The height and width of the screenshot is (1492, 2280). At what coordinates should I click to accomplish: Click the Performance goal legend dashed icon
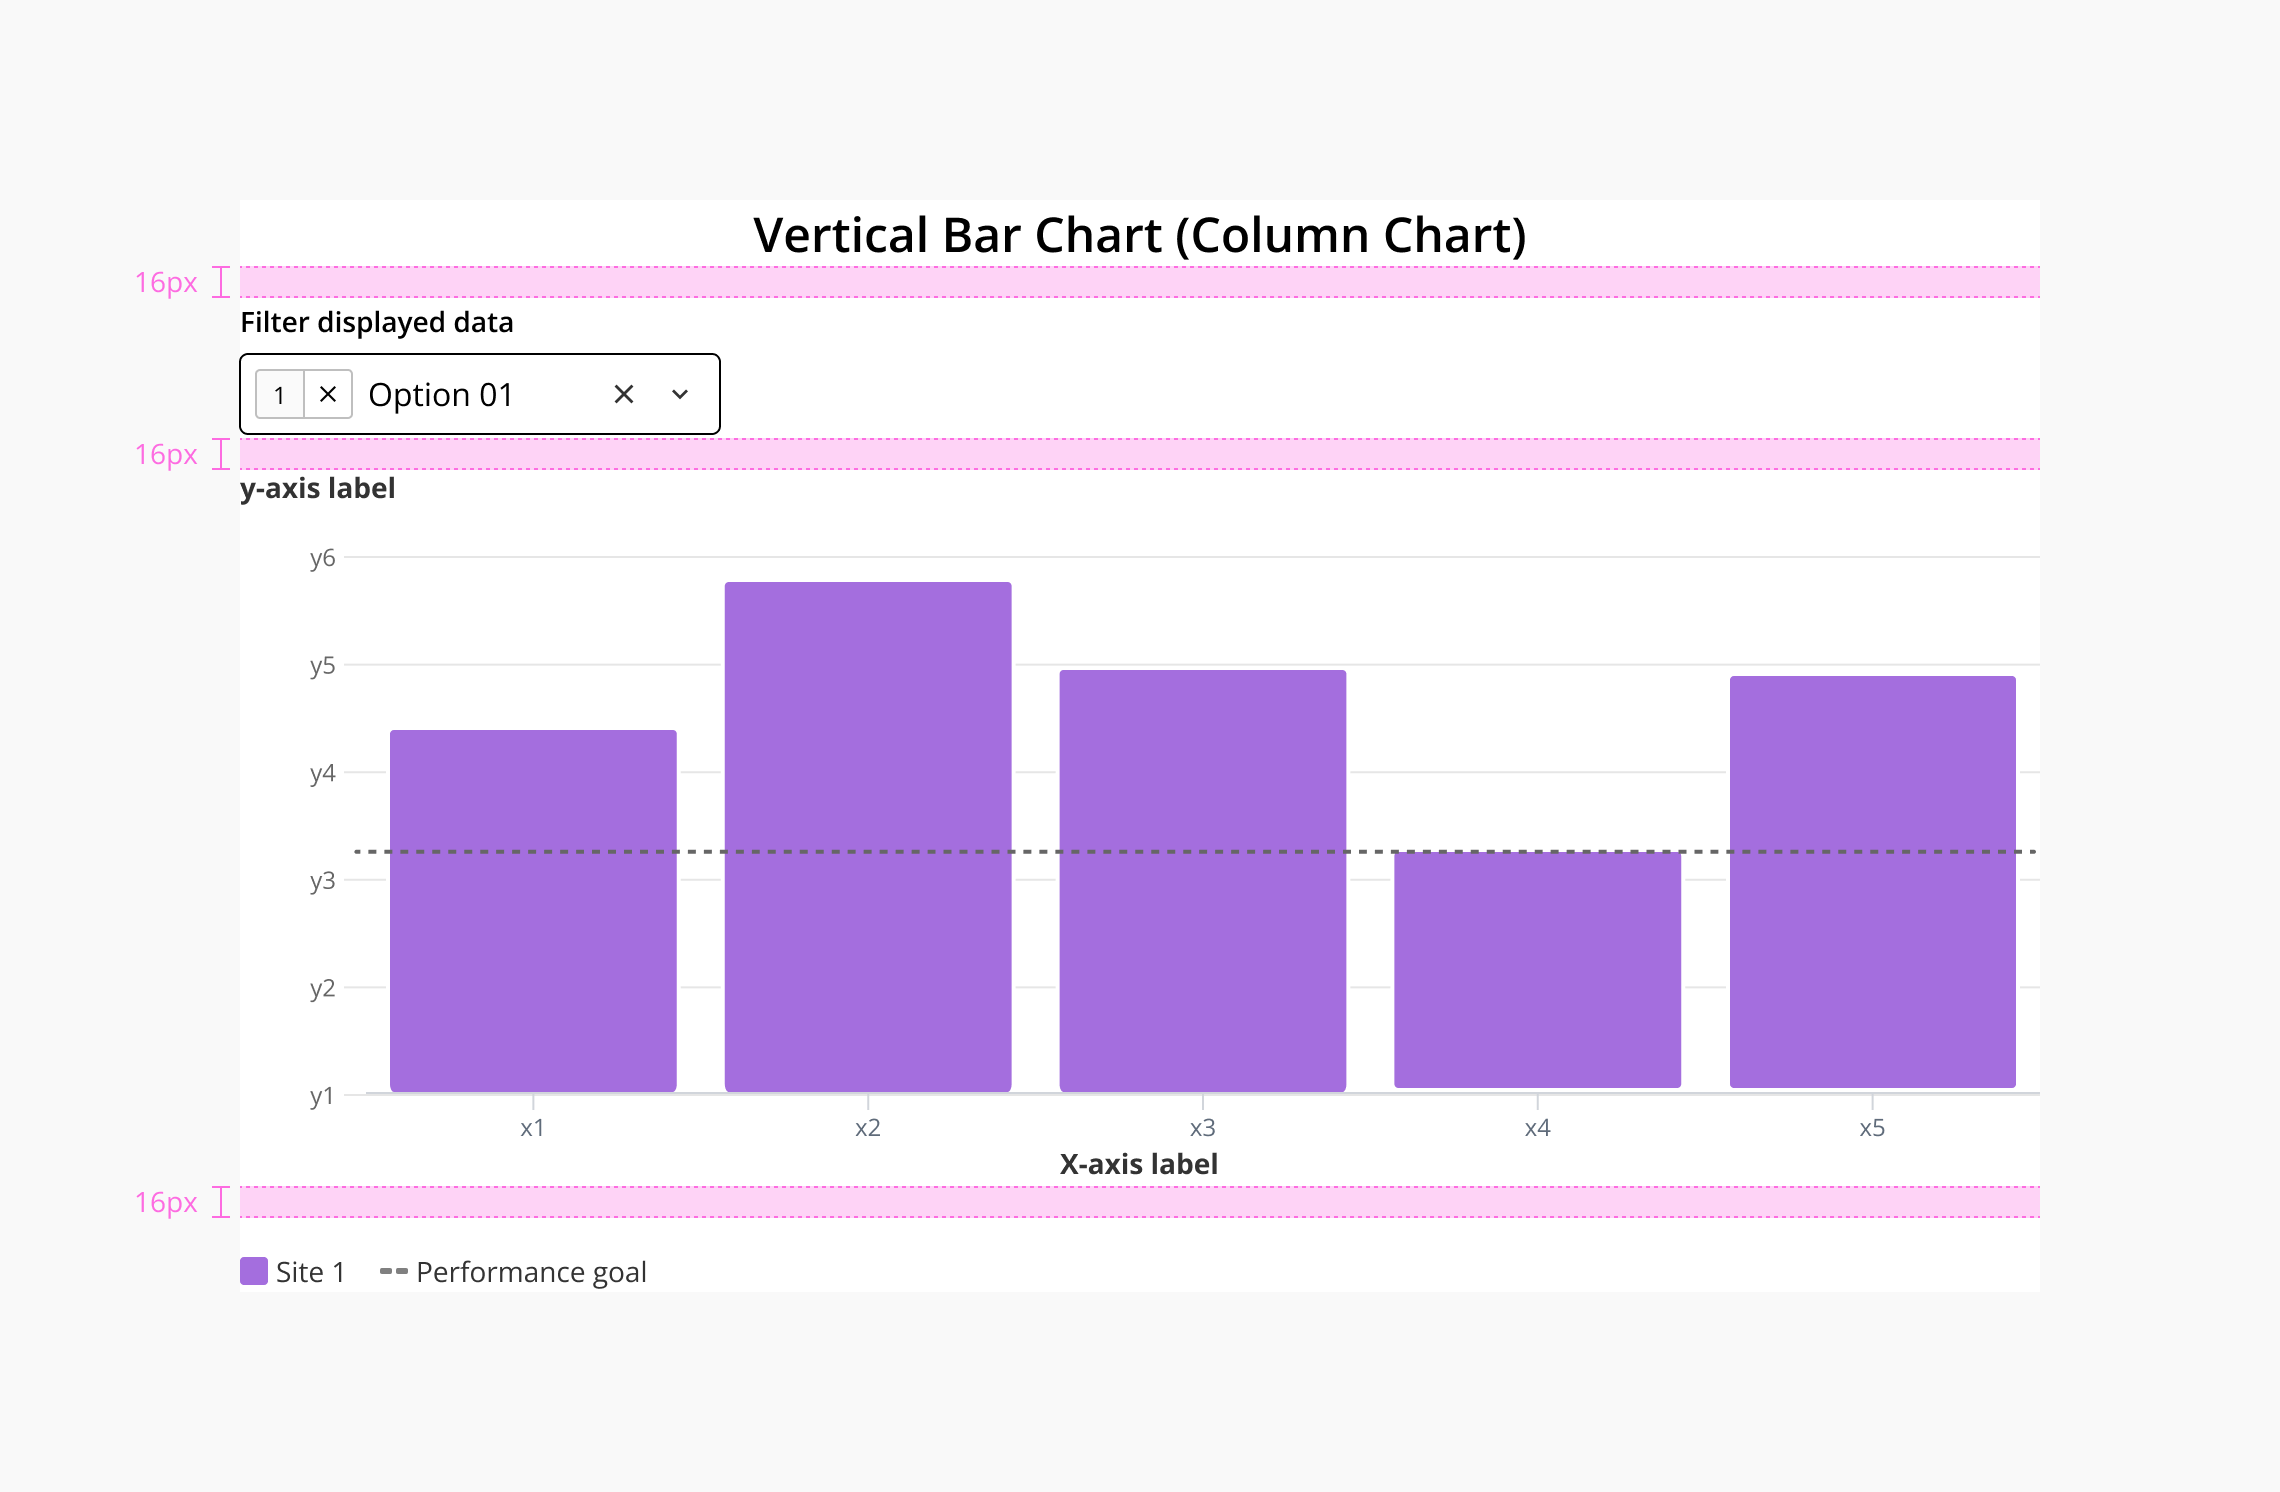394,1272
